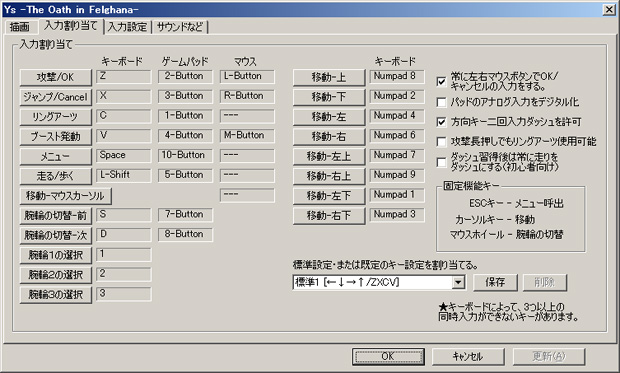Click the 移動-上 key assignment button
Viewport: 620px width, 373px height.
coord(329,77)
